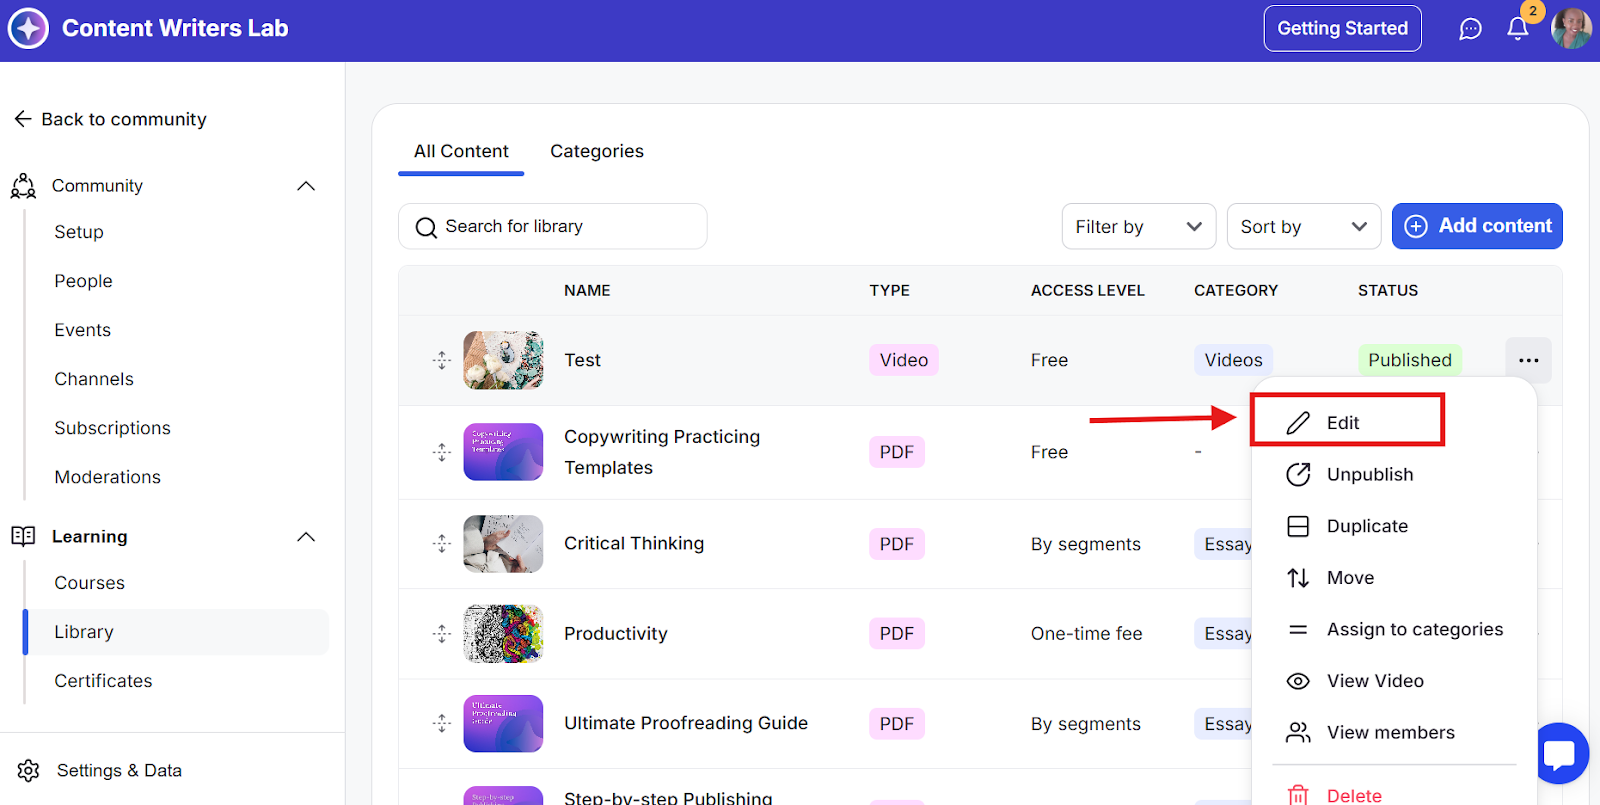Click the Productivity thumbnail
This screenshot has width=1600, height=805.
pos(503,634)
